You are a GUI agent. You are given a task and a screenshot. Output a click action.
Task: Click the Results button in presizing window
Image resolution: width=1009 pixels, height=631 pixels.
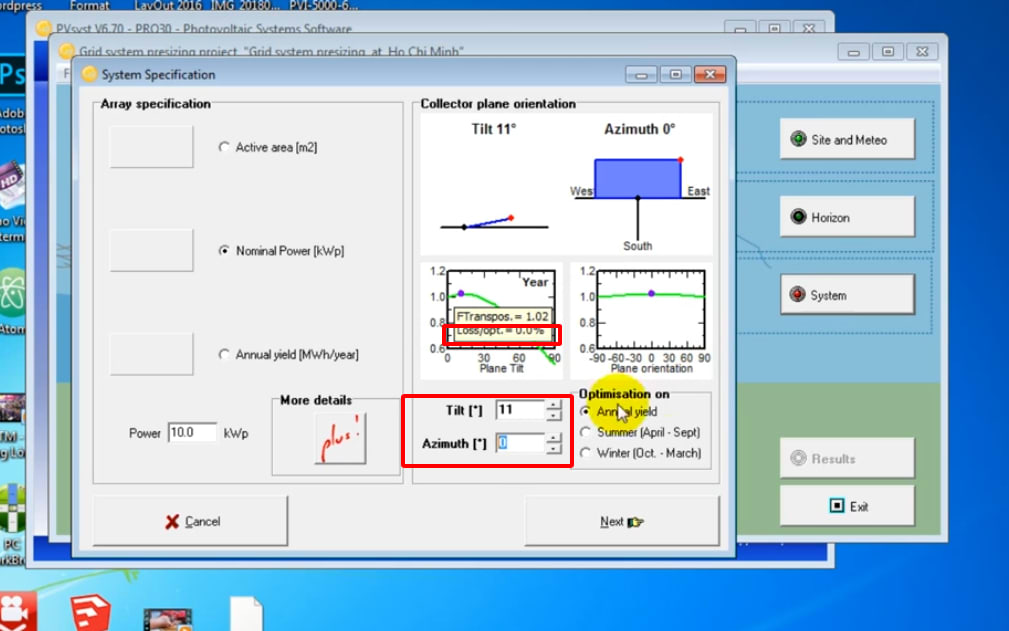tap(847, 458)
